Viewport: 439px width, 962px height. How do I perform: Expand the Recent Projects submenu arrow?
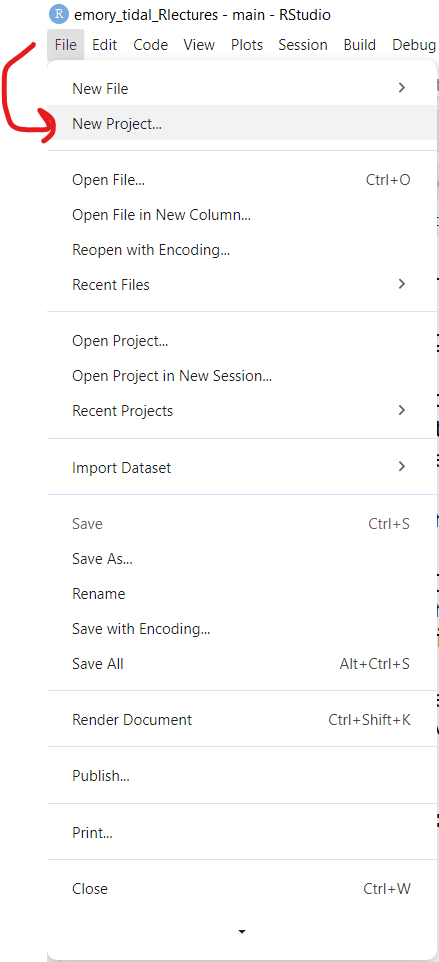[402, 410]
